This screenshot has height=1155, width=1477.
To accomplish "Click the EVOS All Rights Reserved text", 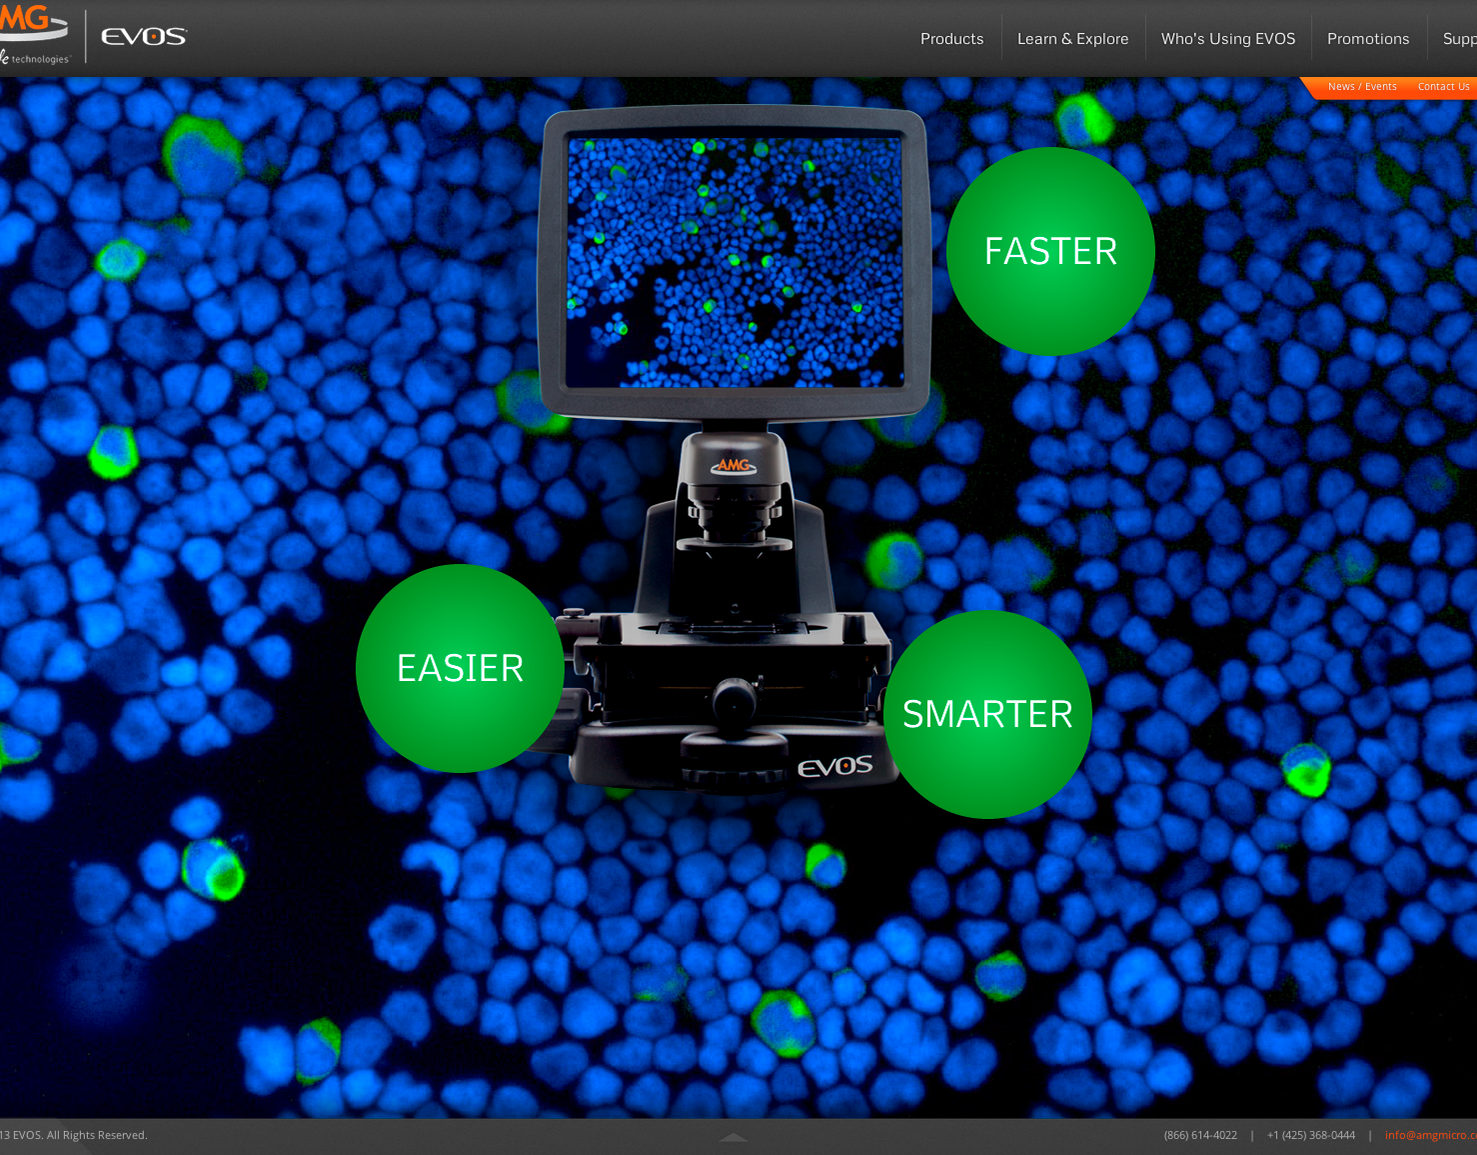I will click(x=74, y=1135).
